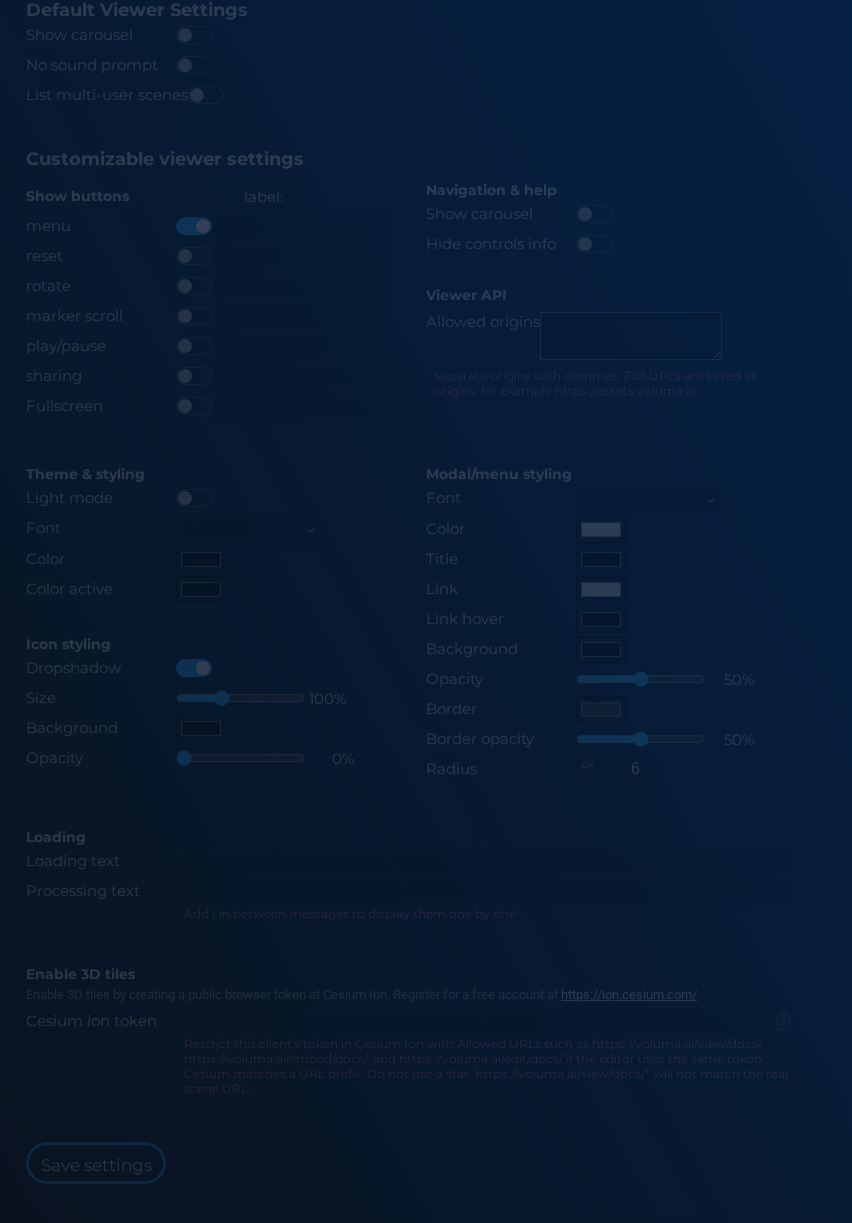Switch on Light mode
Screen dimensions: 852x1223
194,498
